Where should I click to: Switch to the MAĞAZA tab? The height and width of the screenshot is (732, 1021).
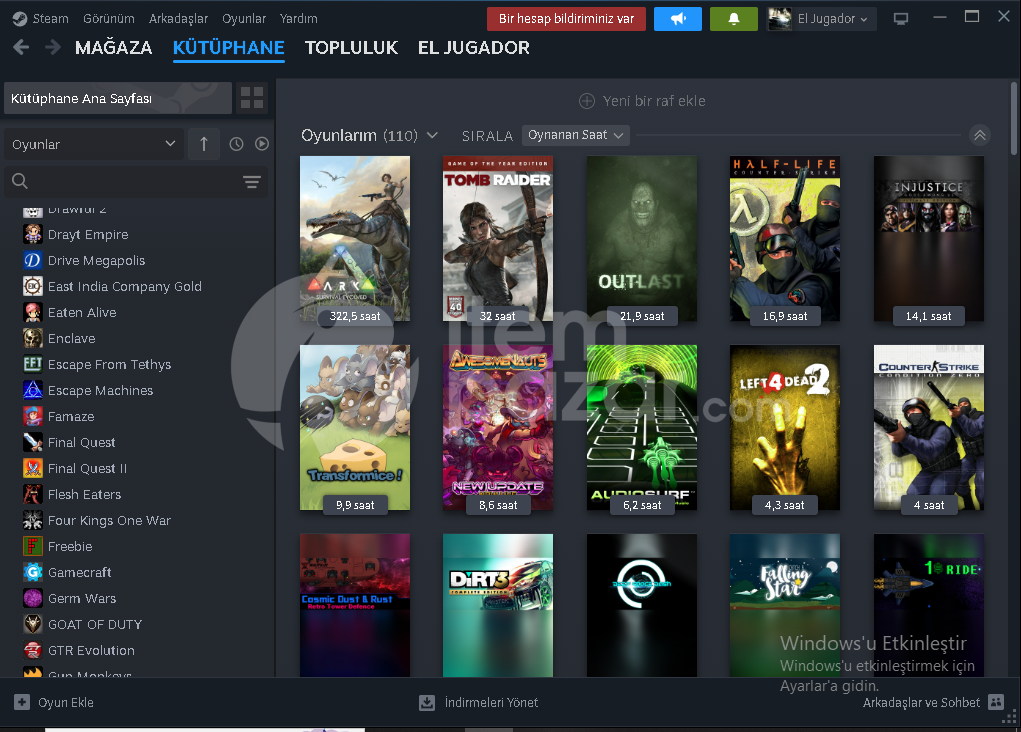point(113,48)
